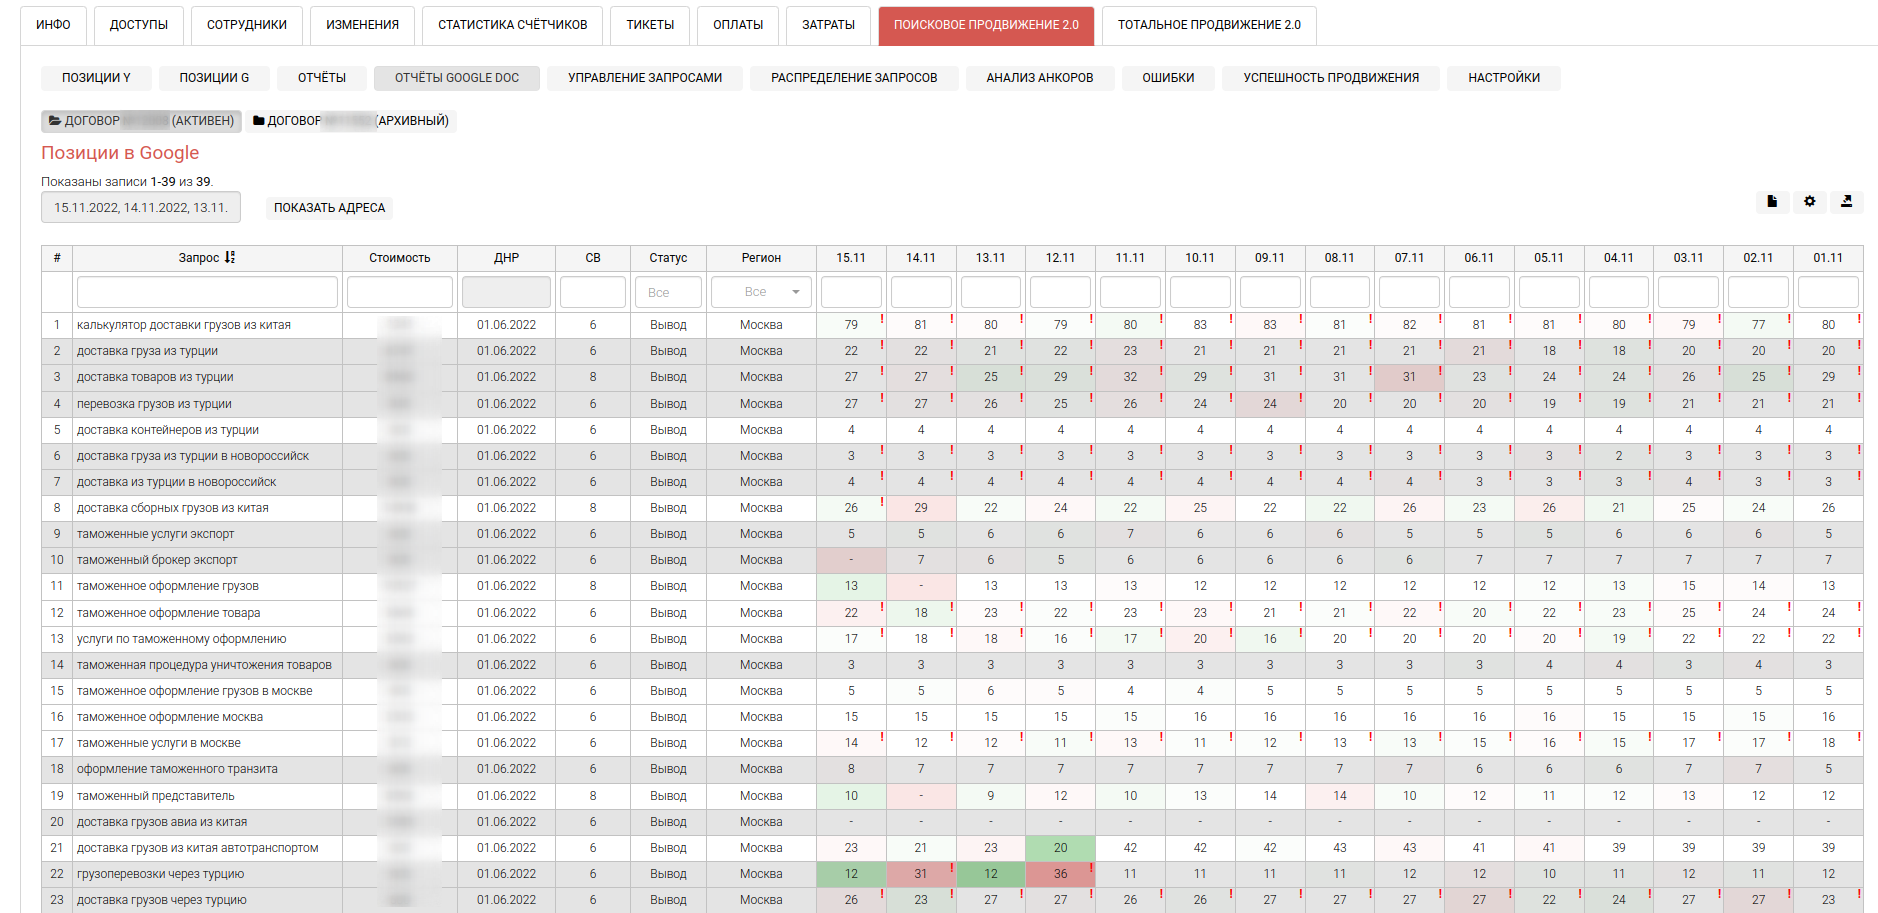Click the Стоимость column header
The width and height of the screenshot is (1878, 913).
[399, 258]
